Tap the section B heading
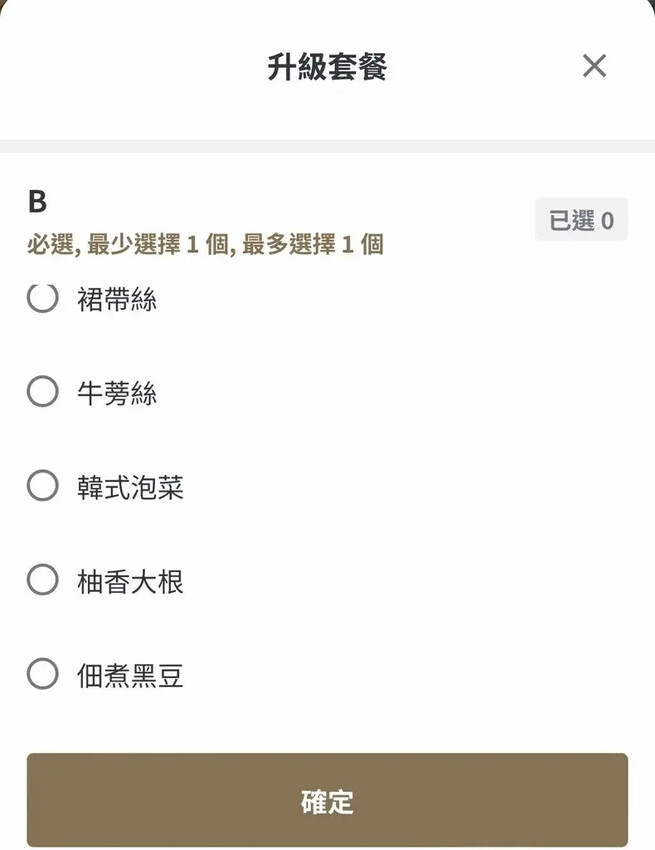Screen dimensions: 655x850 click(37, 202)
